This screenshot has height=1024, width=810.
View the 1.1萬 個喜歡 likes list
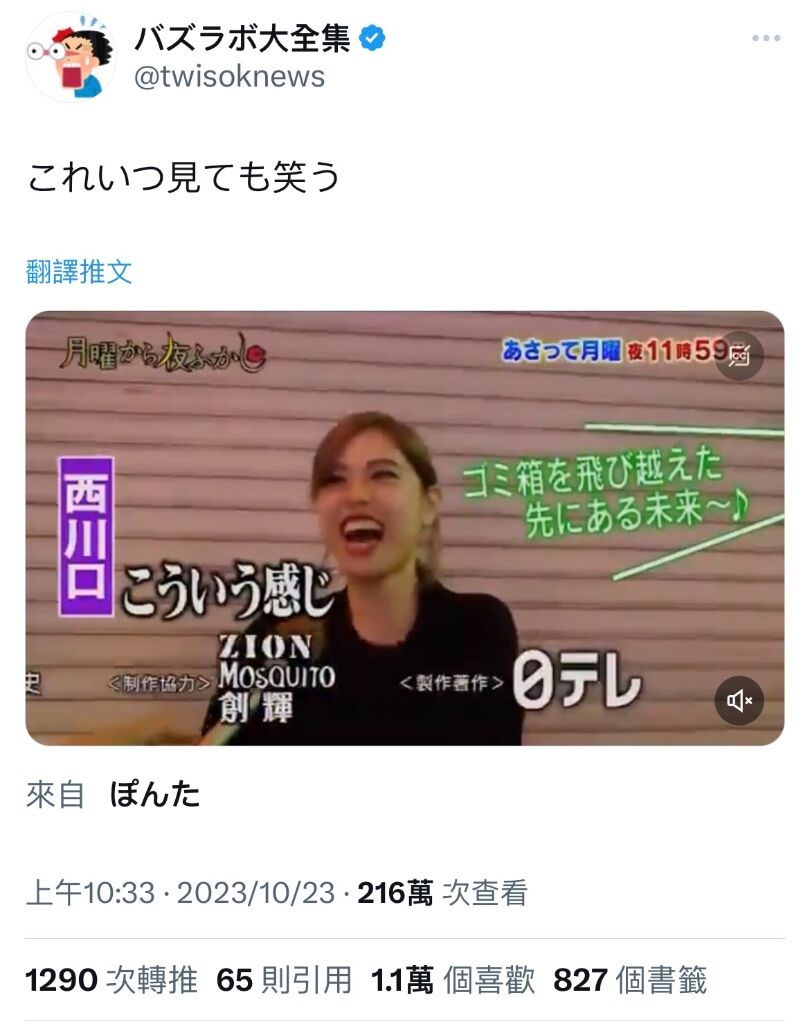[x=453, y=980]
